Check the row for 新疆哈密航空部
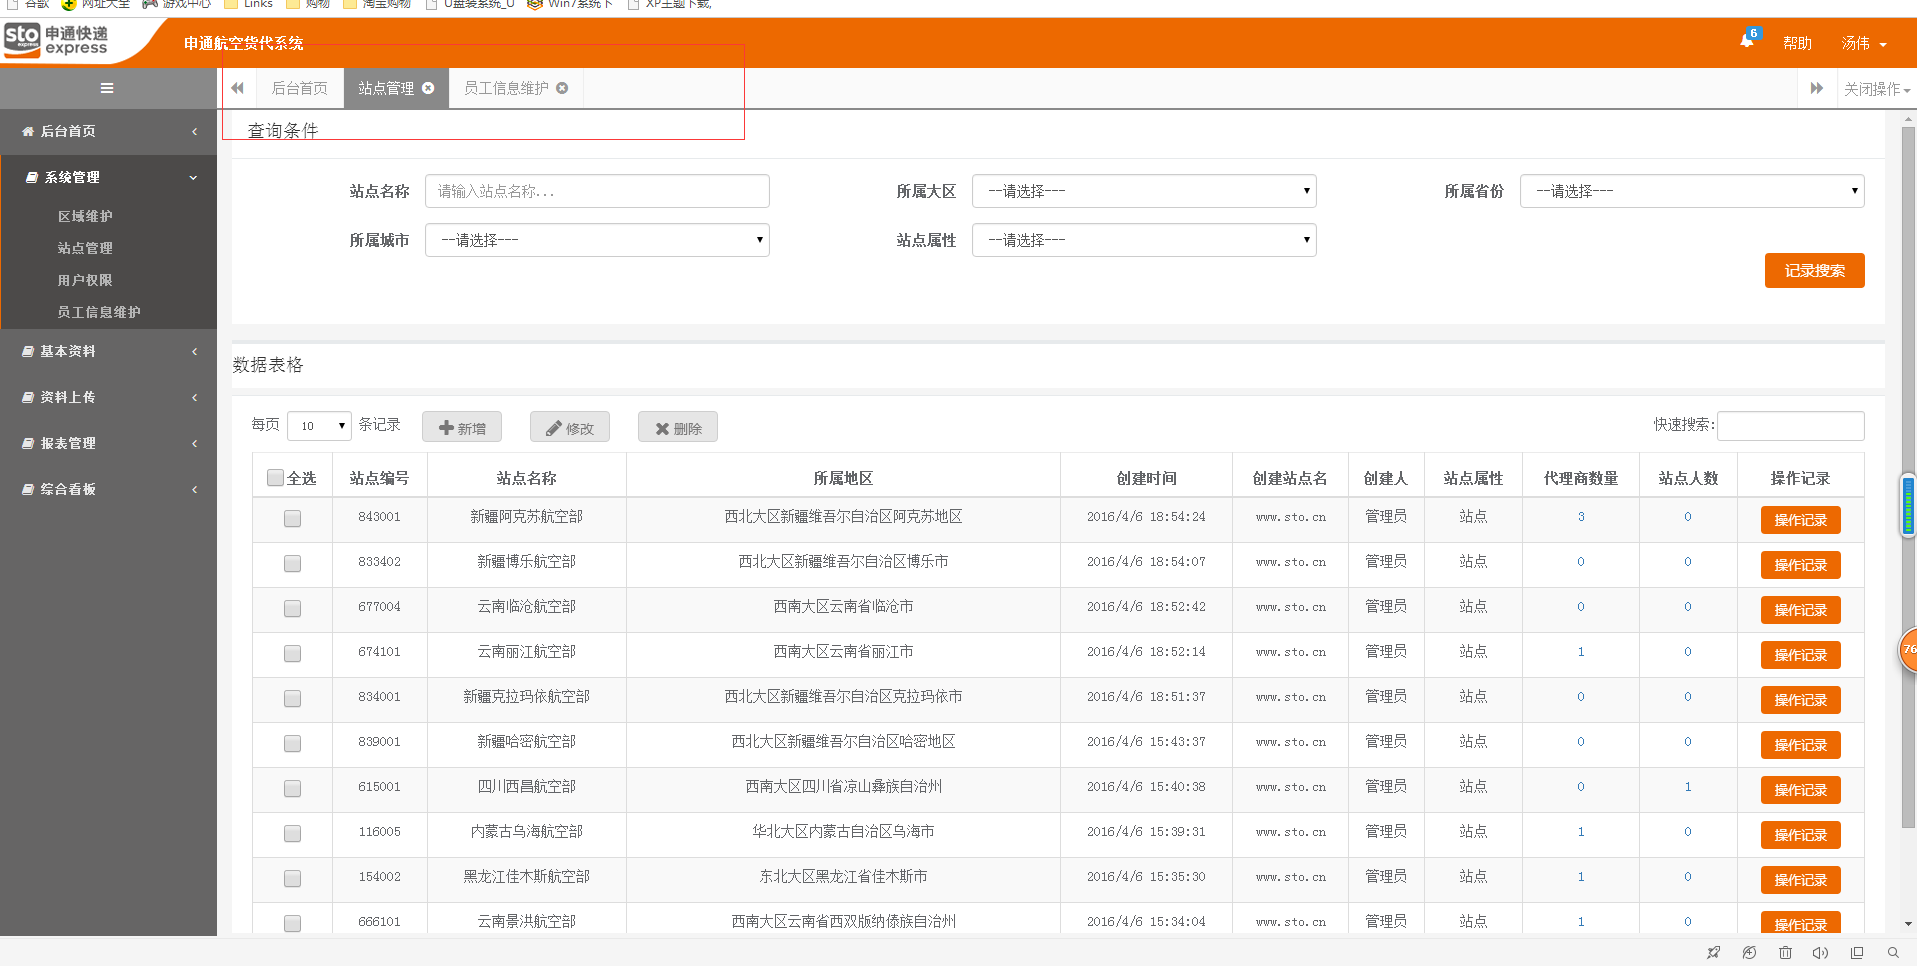The height and width of the screenshot is (966, 1917). tap(292, 744)
